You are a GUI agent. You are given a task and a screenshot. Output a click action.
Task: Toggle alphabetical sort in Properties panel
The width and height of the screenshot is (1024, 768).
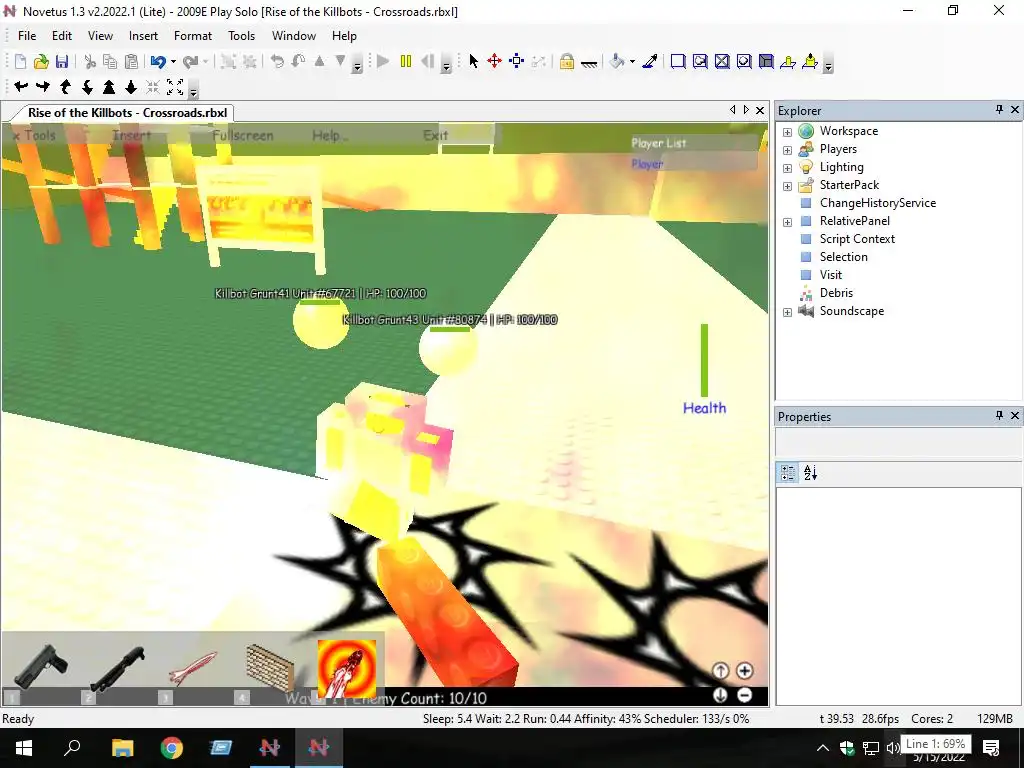(x=810, y=473)
